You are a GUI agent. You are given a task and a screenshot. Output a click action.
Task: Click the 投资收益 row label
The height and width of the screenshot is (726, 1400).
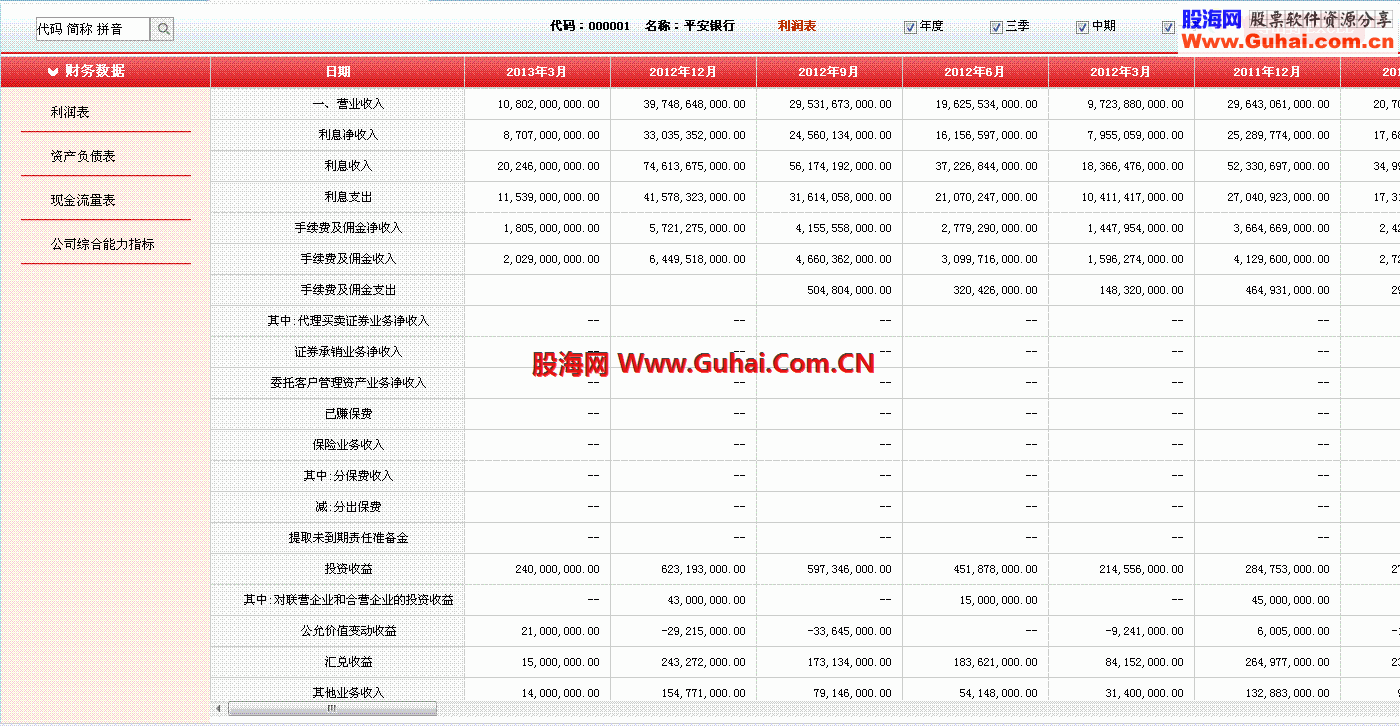point(348,569)
